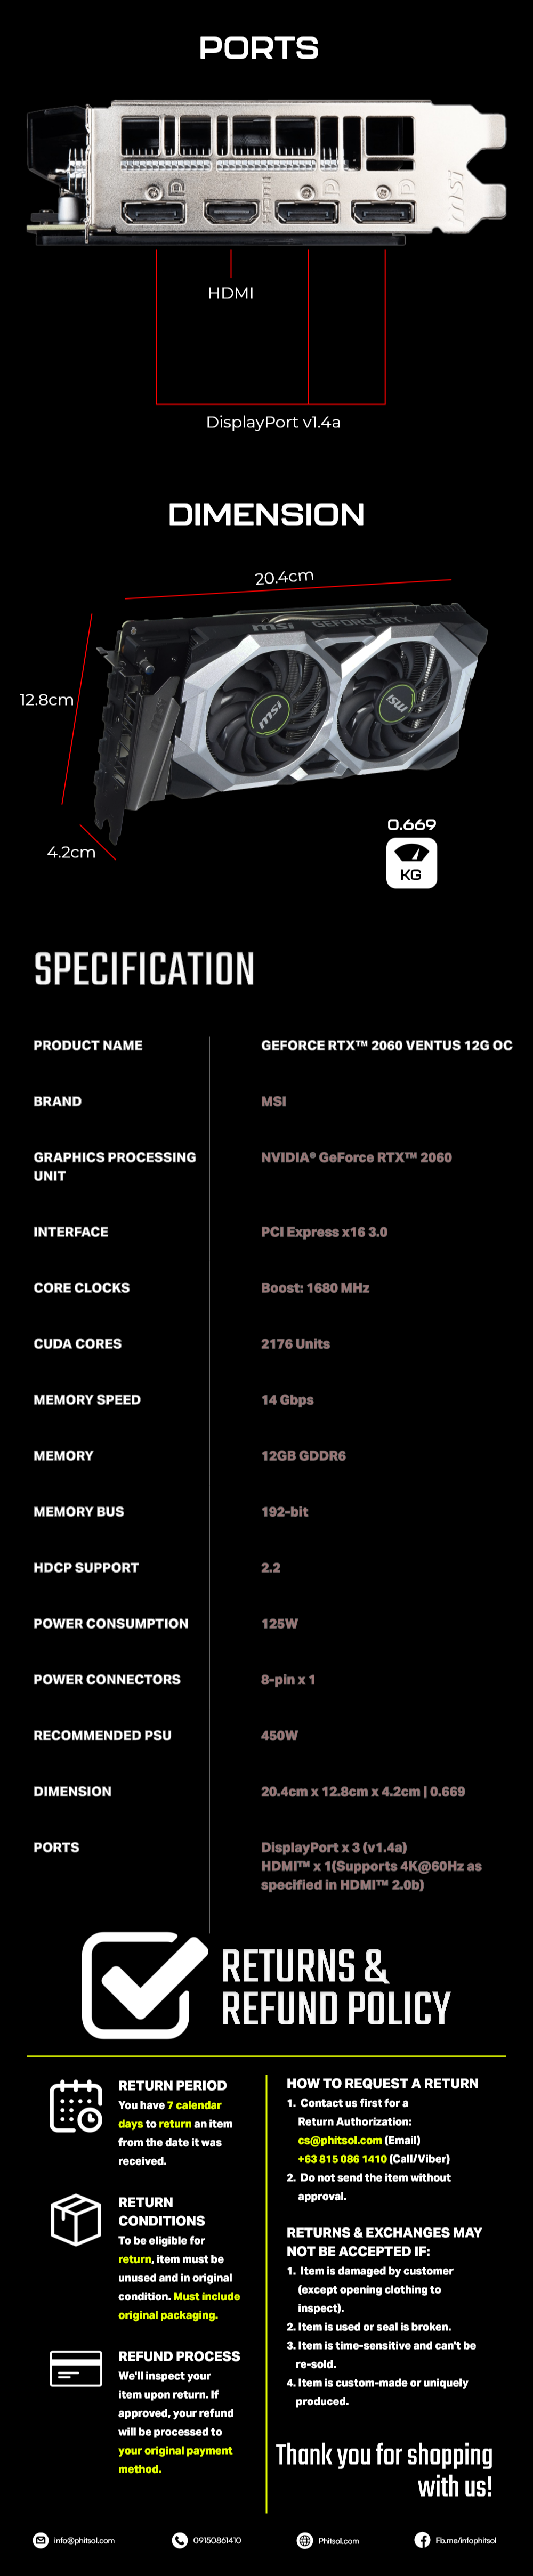The width and height of the screenshot is (533, 2576).
Task: Open the cs@phitsol.com email link
Action: (340, 2140)
